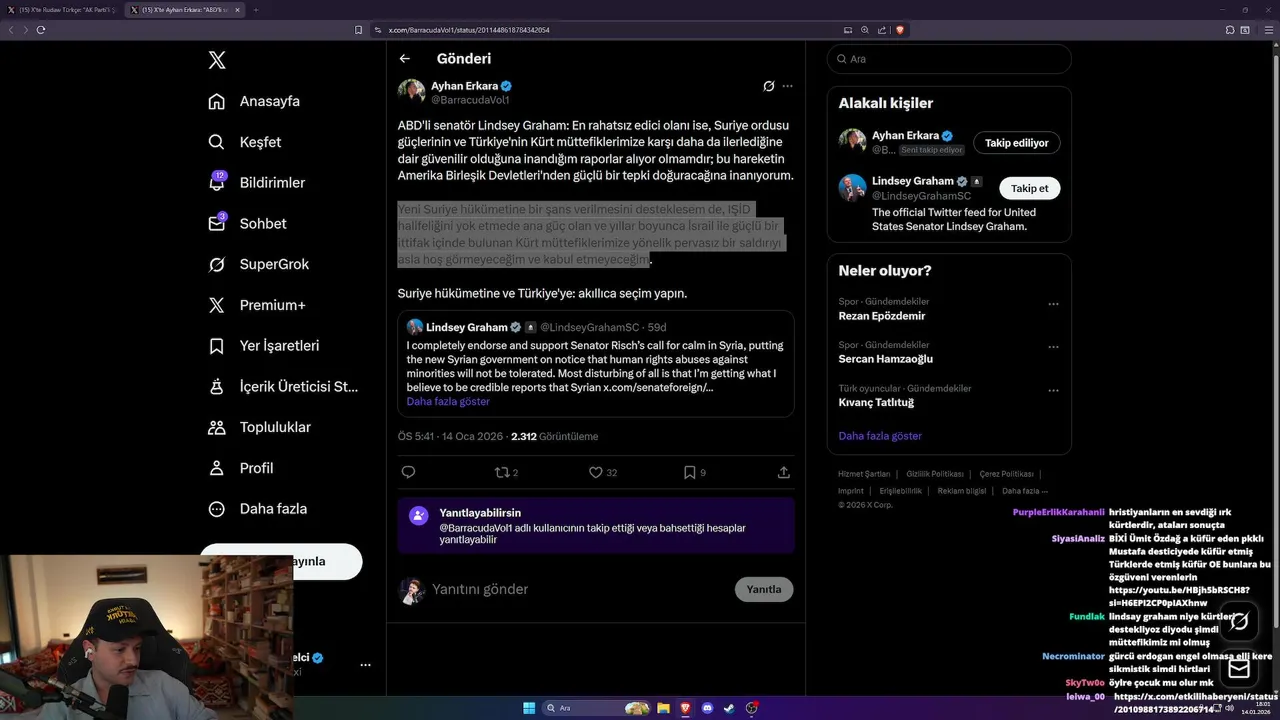Open Sercan Hamzaoğlu trending topic
The height and width of the screenshot is (720, 1280).
coord(886,359)
